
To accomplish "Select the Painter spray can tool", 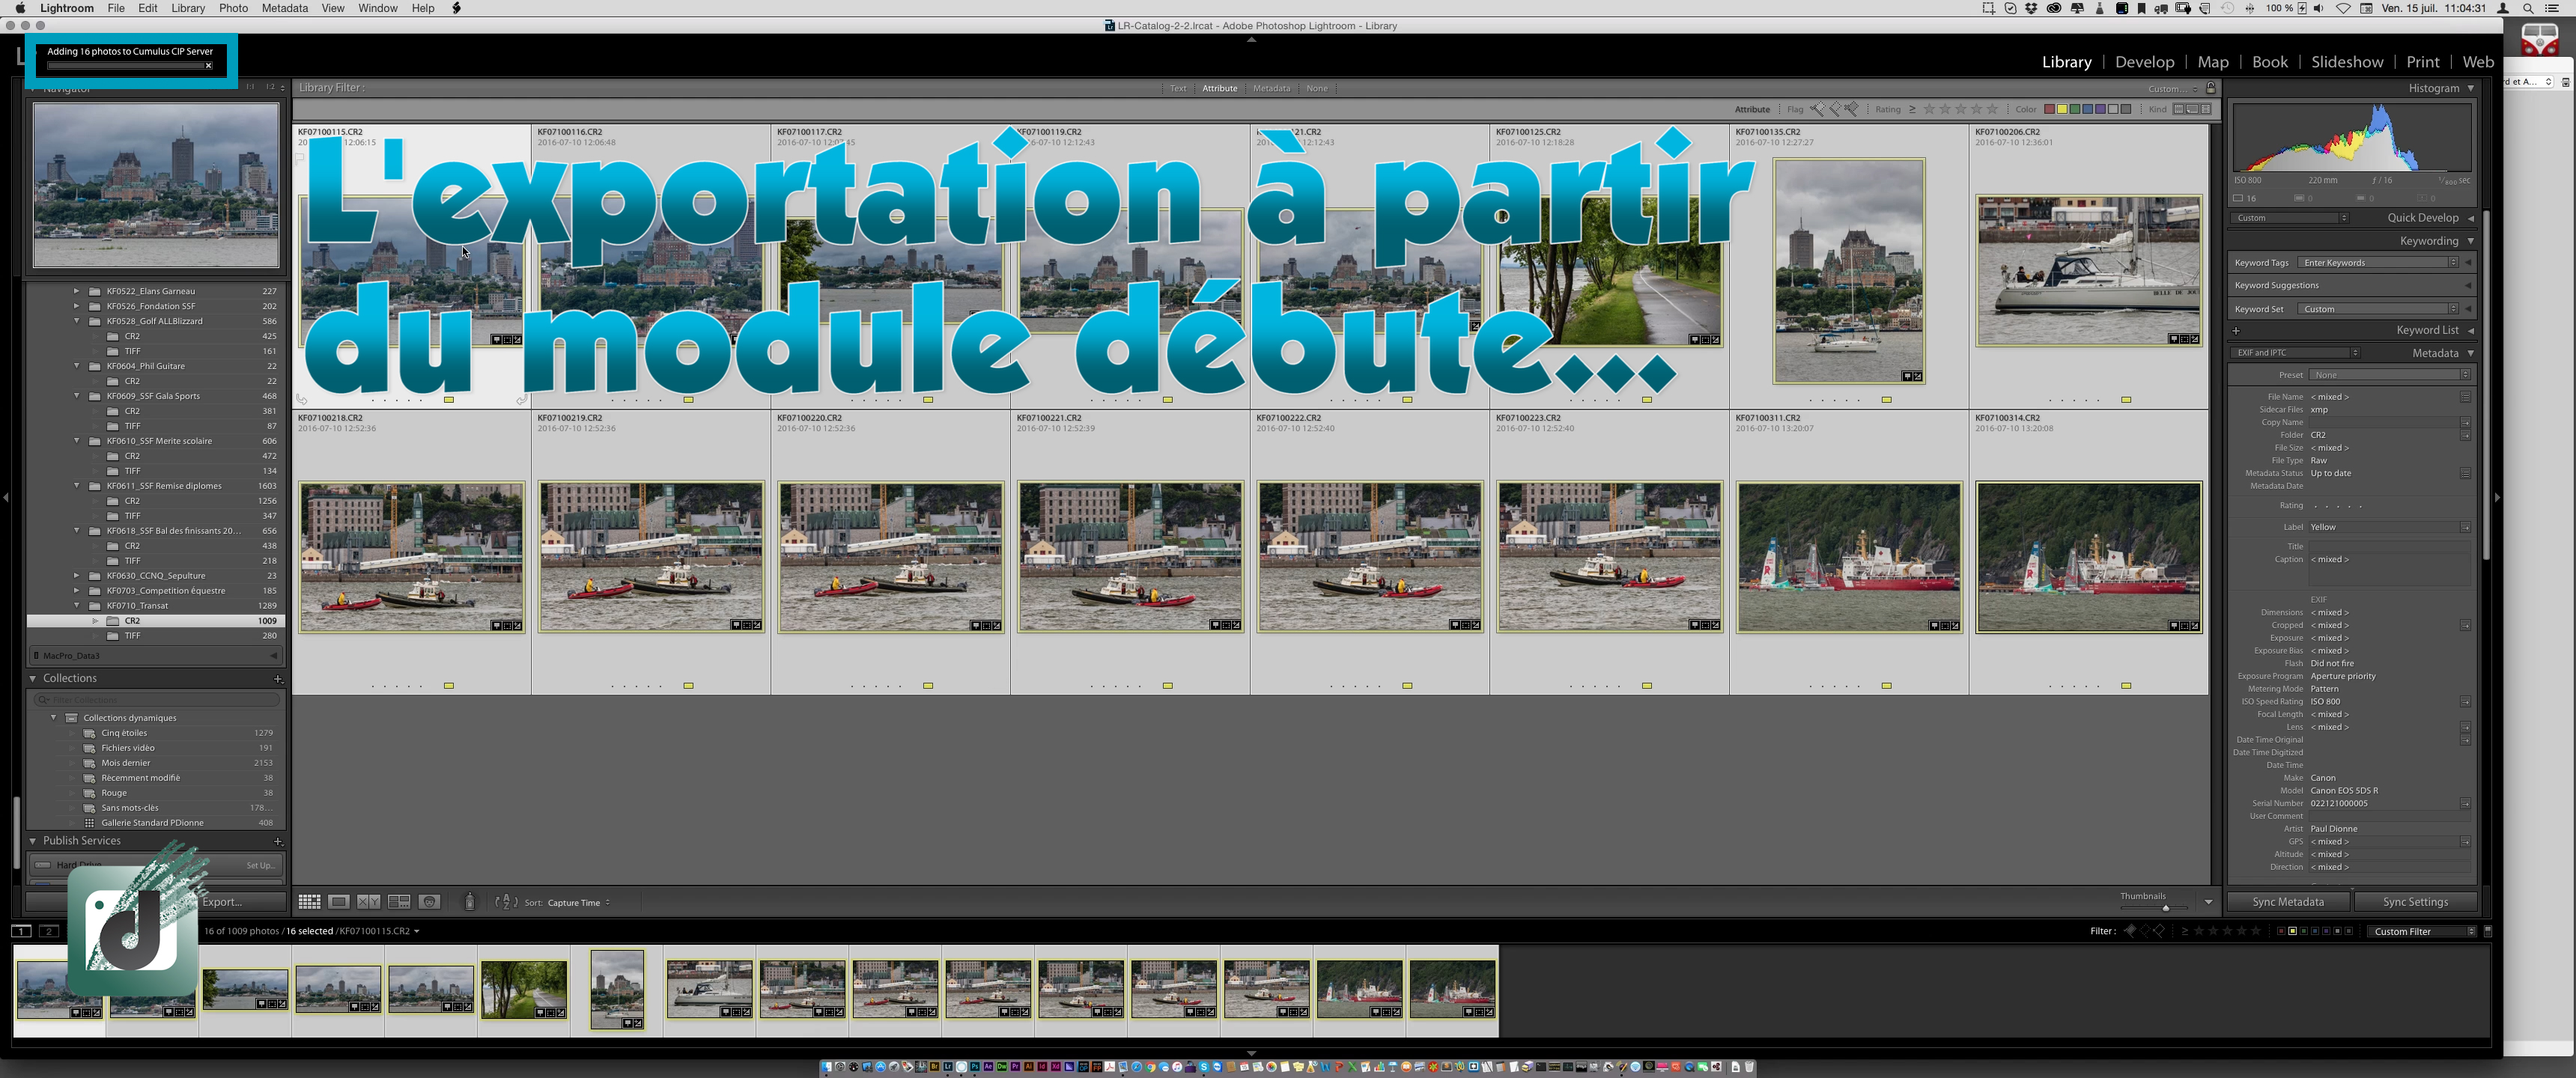I will pos(470,902).
